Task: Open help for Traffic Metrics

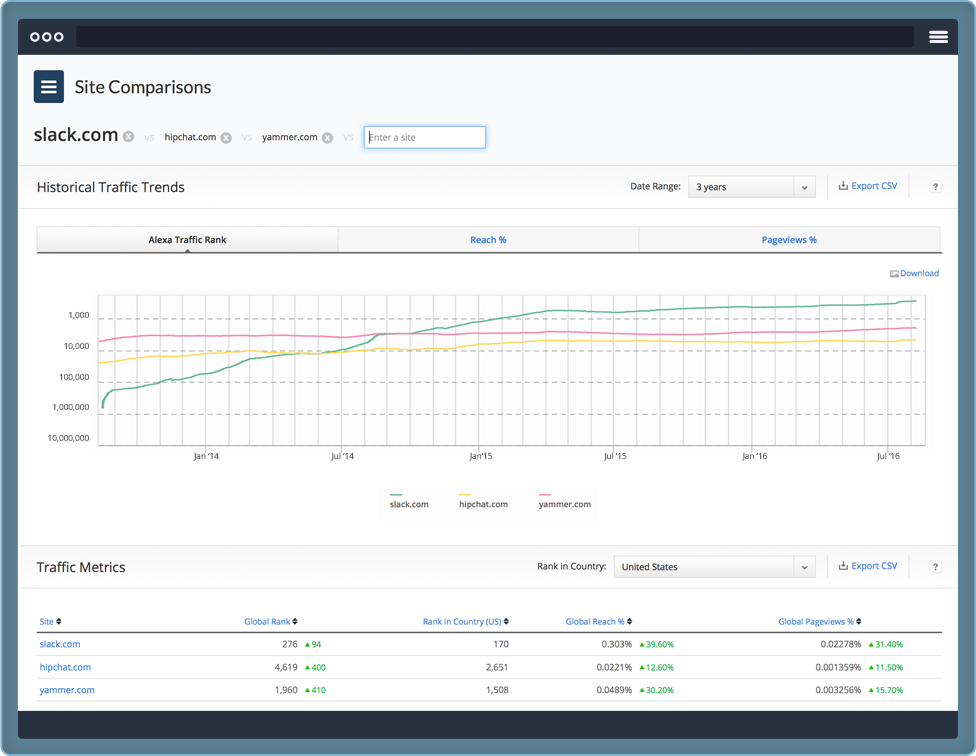Action: click(x=935, y=567)
